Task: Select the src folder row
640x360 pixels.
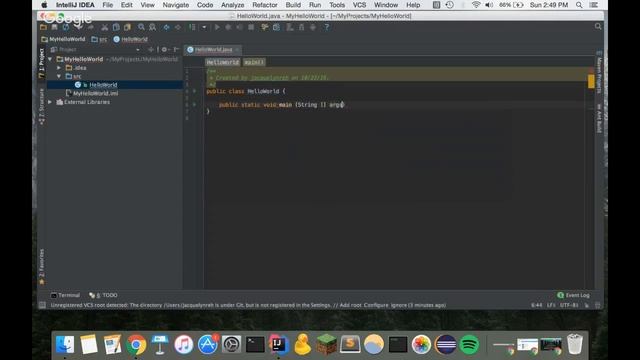Action: pyautogui.click(x=115, y=76)
